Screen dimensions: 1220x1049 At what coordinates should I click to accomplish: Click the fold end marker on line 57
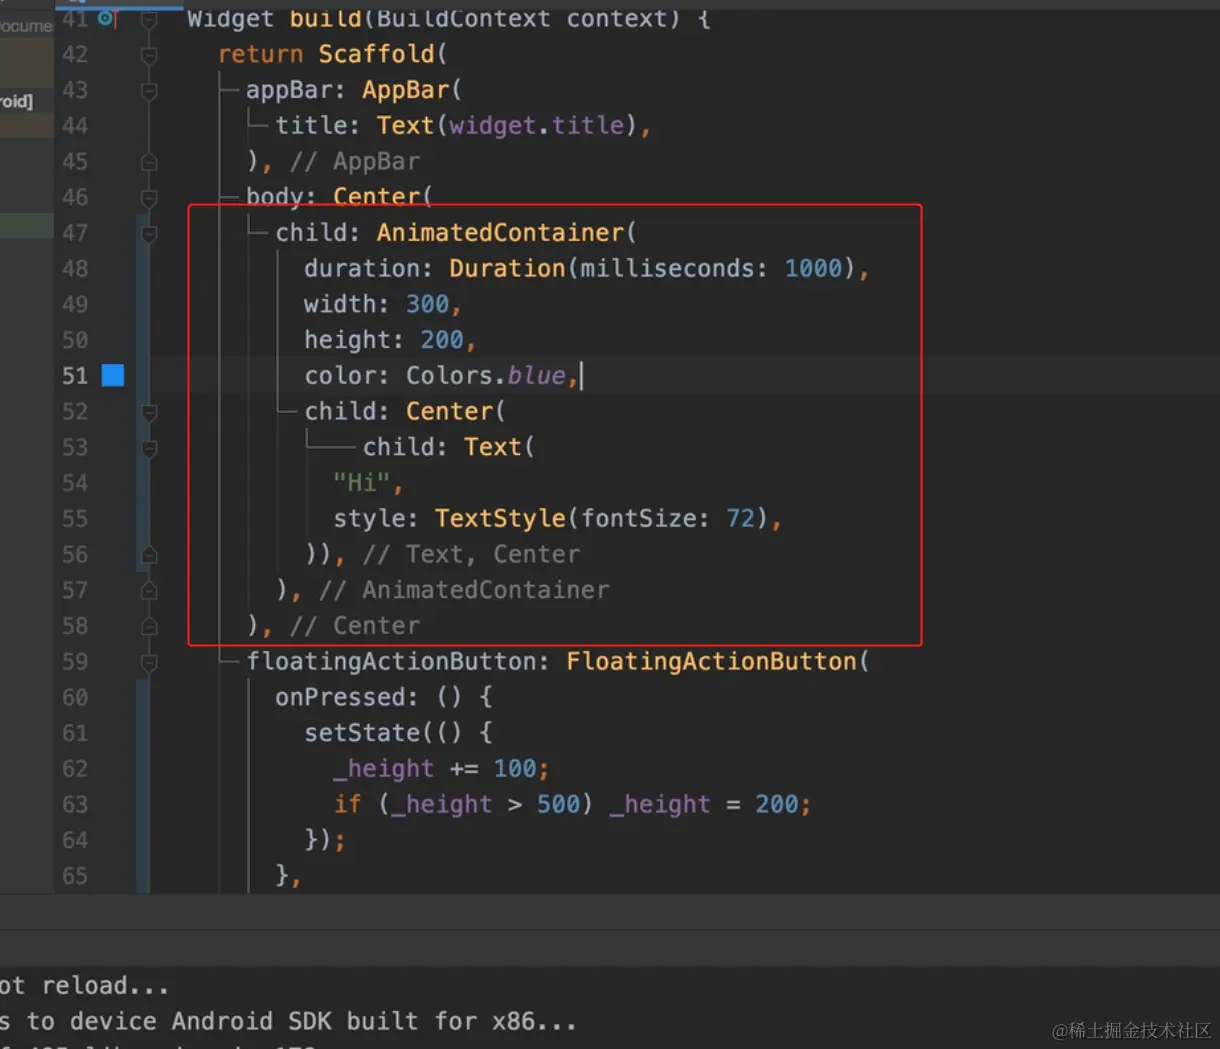click(149, 590)
